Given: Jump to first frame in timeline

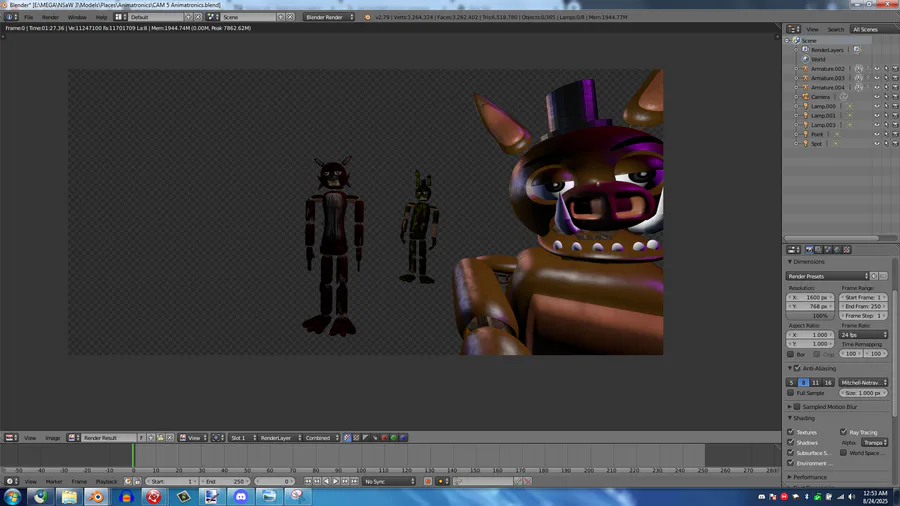Looking at the screenshot, I should click(x=308, y=481).
